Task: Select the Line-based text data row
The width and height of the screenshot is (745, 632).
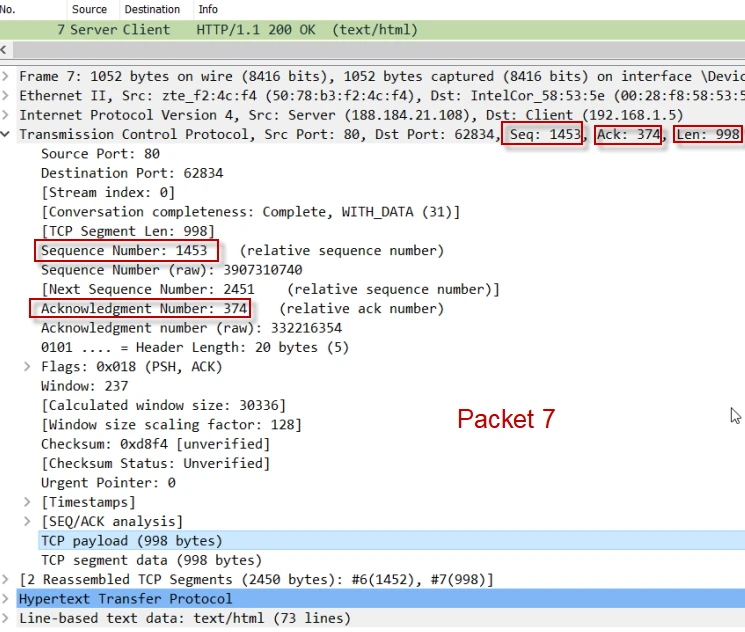Action: 185,619
